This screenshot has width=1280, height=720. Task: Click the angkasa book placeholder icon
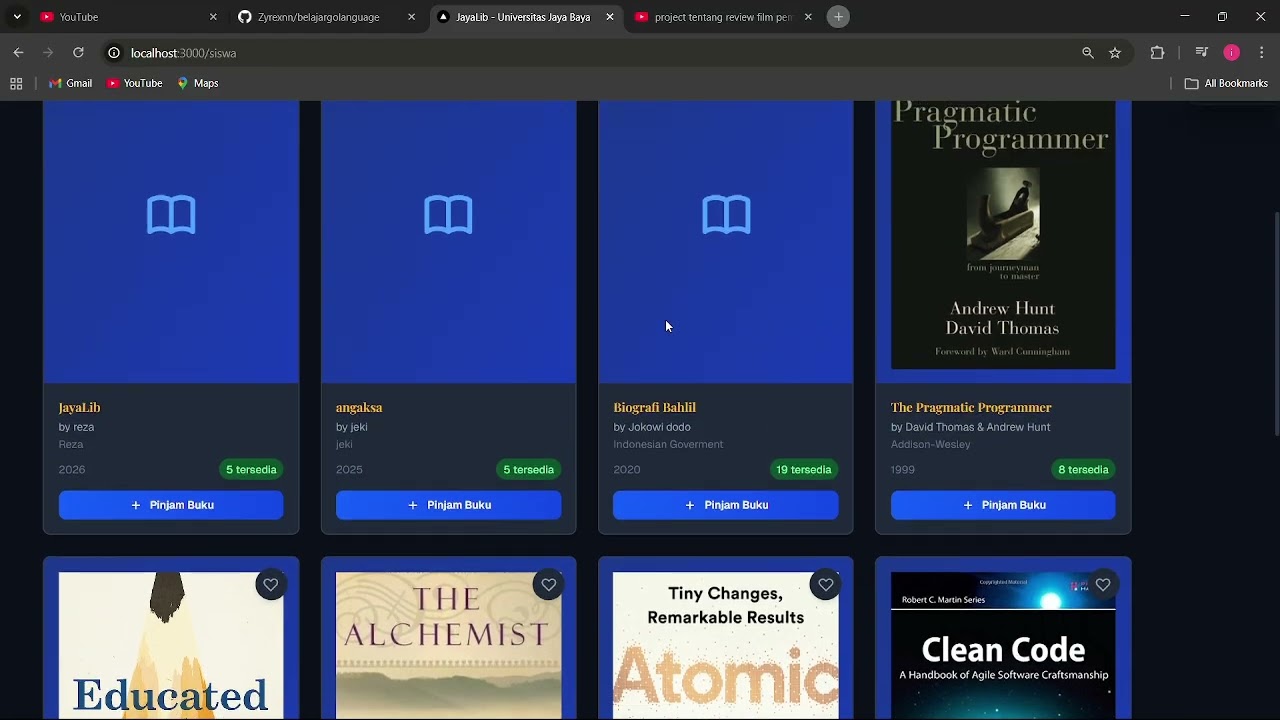(x=448, y=215)
